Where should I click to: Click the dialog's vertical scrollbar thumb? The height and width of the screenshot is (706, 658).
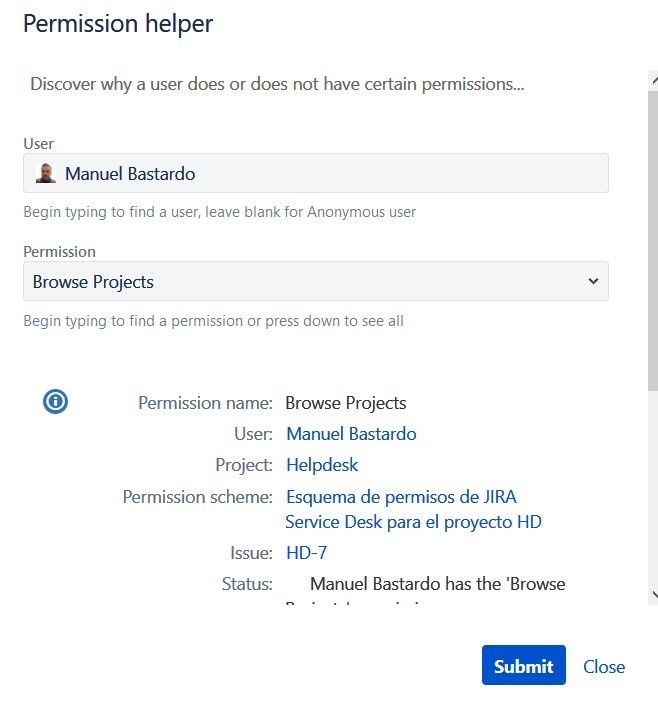(x=653, y=241)
